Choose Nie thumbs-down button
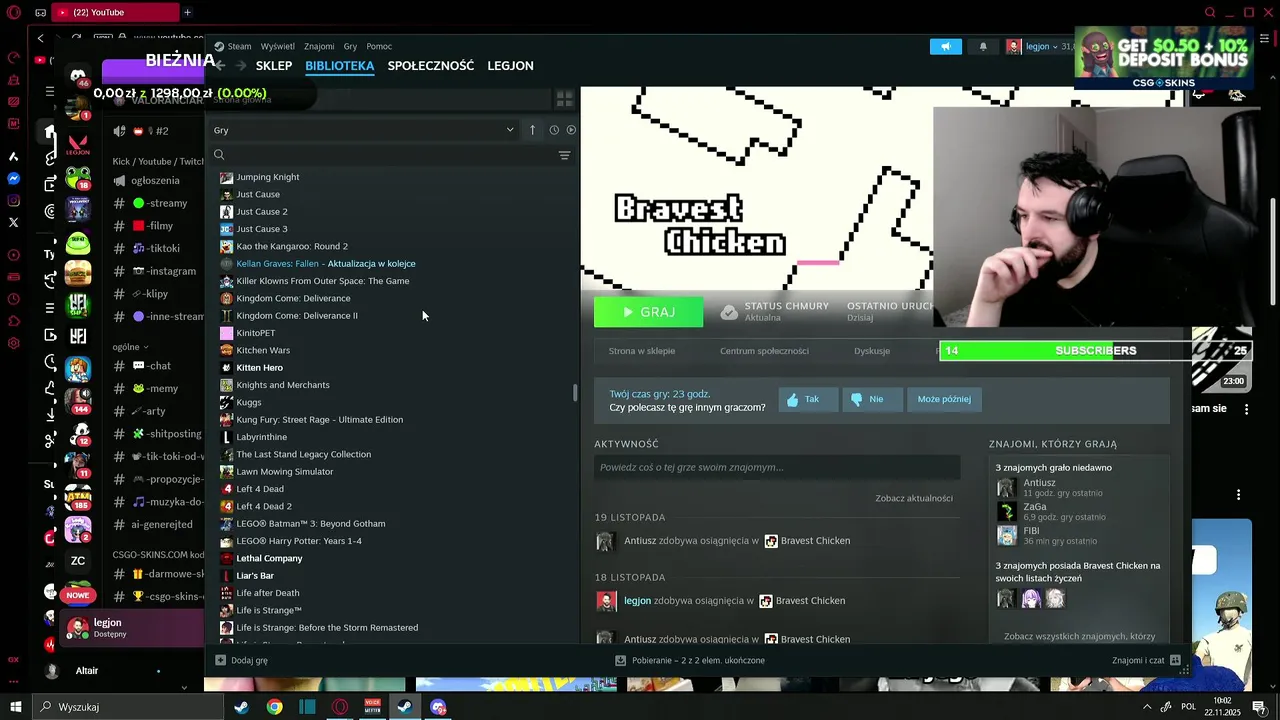The image size is (1280, 720). [x=872, y=399]
